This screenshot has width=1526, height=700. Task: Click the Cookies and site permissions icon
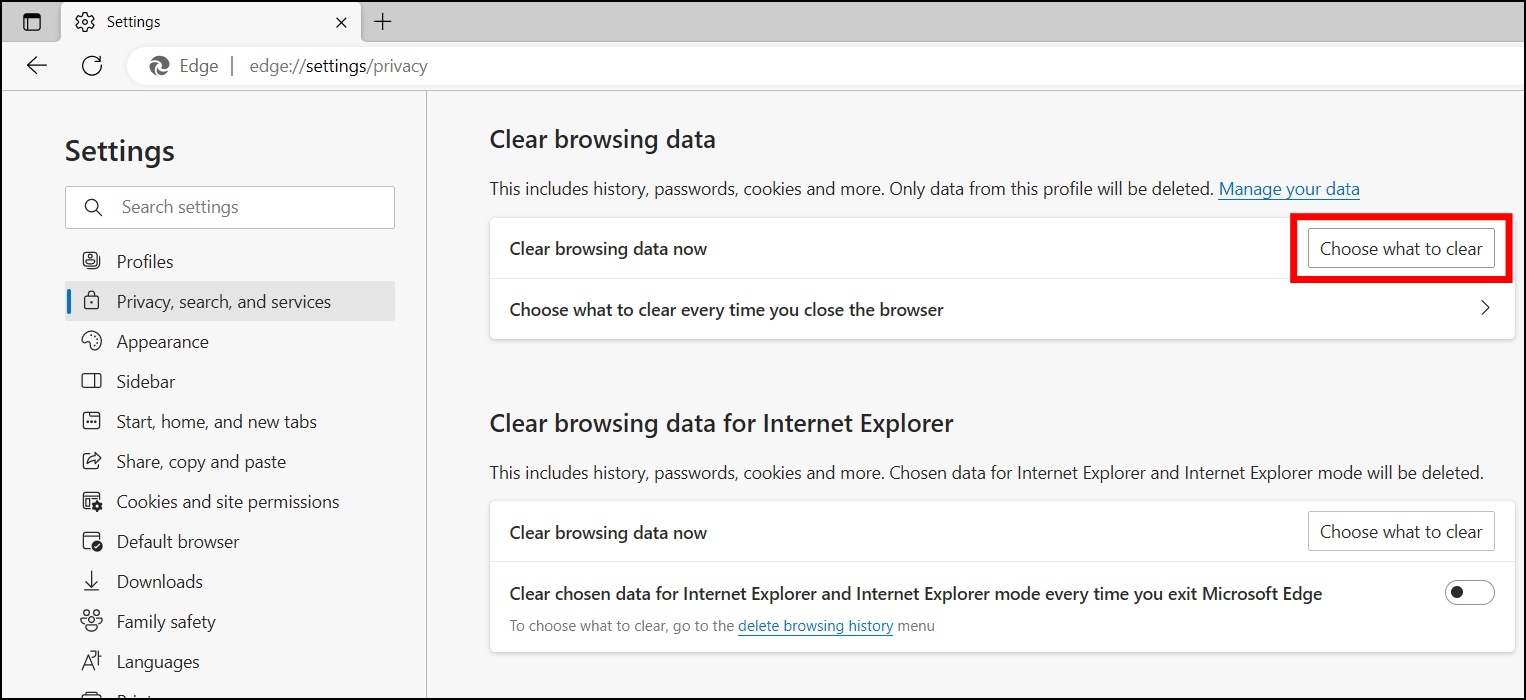[91, 501]
